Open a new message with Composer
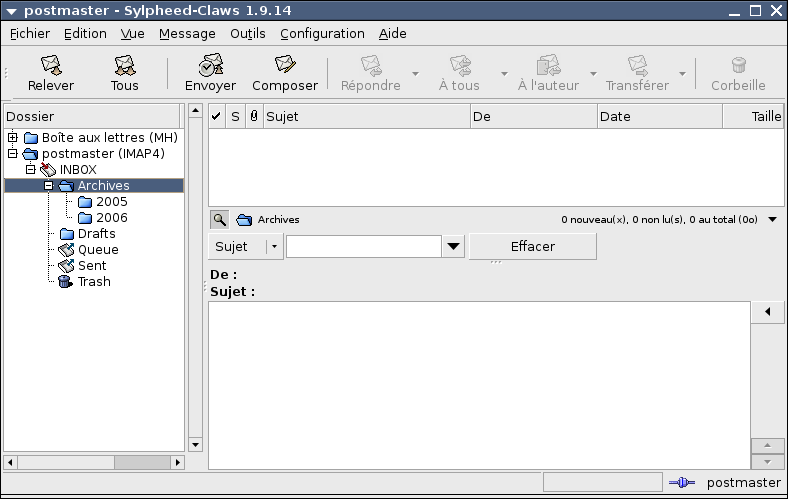Image resolution: width=788 pixels, height=499 pixels. click(285, 65)
